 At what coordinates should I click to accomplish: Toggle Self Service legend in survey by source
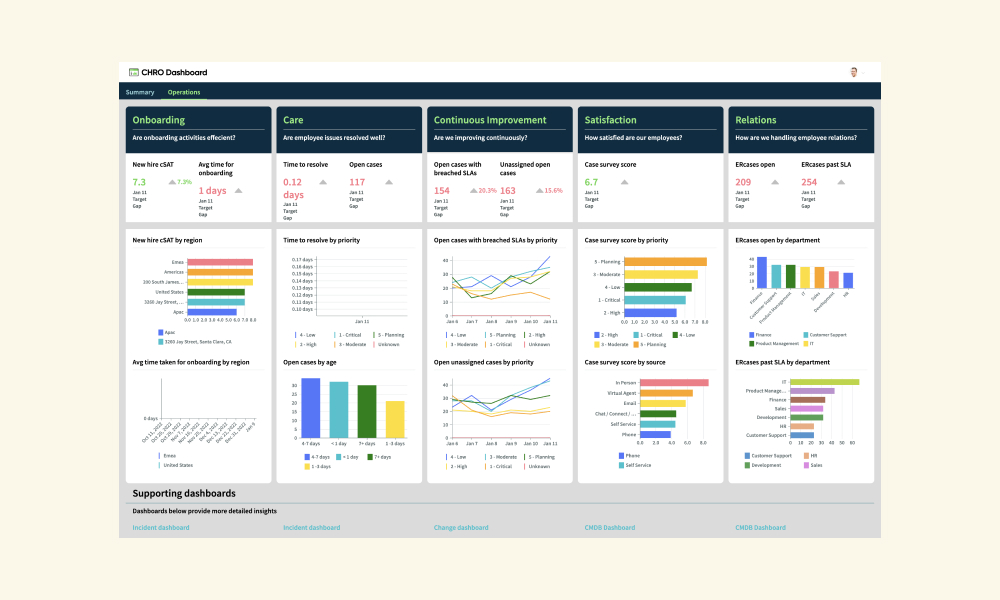point(635,465)
